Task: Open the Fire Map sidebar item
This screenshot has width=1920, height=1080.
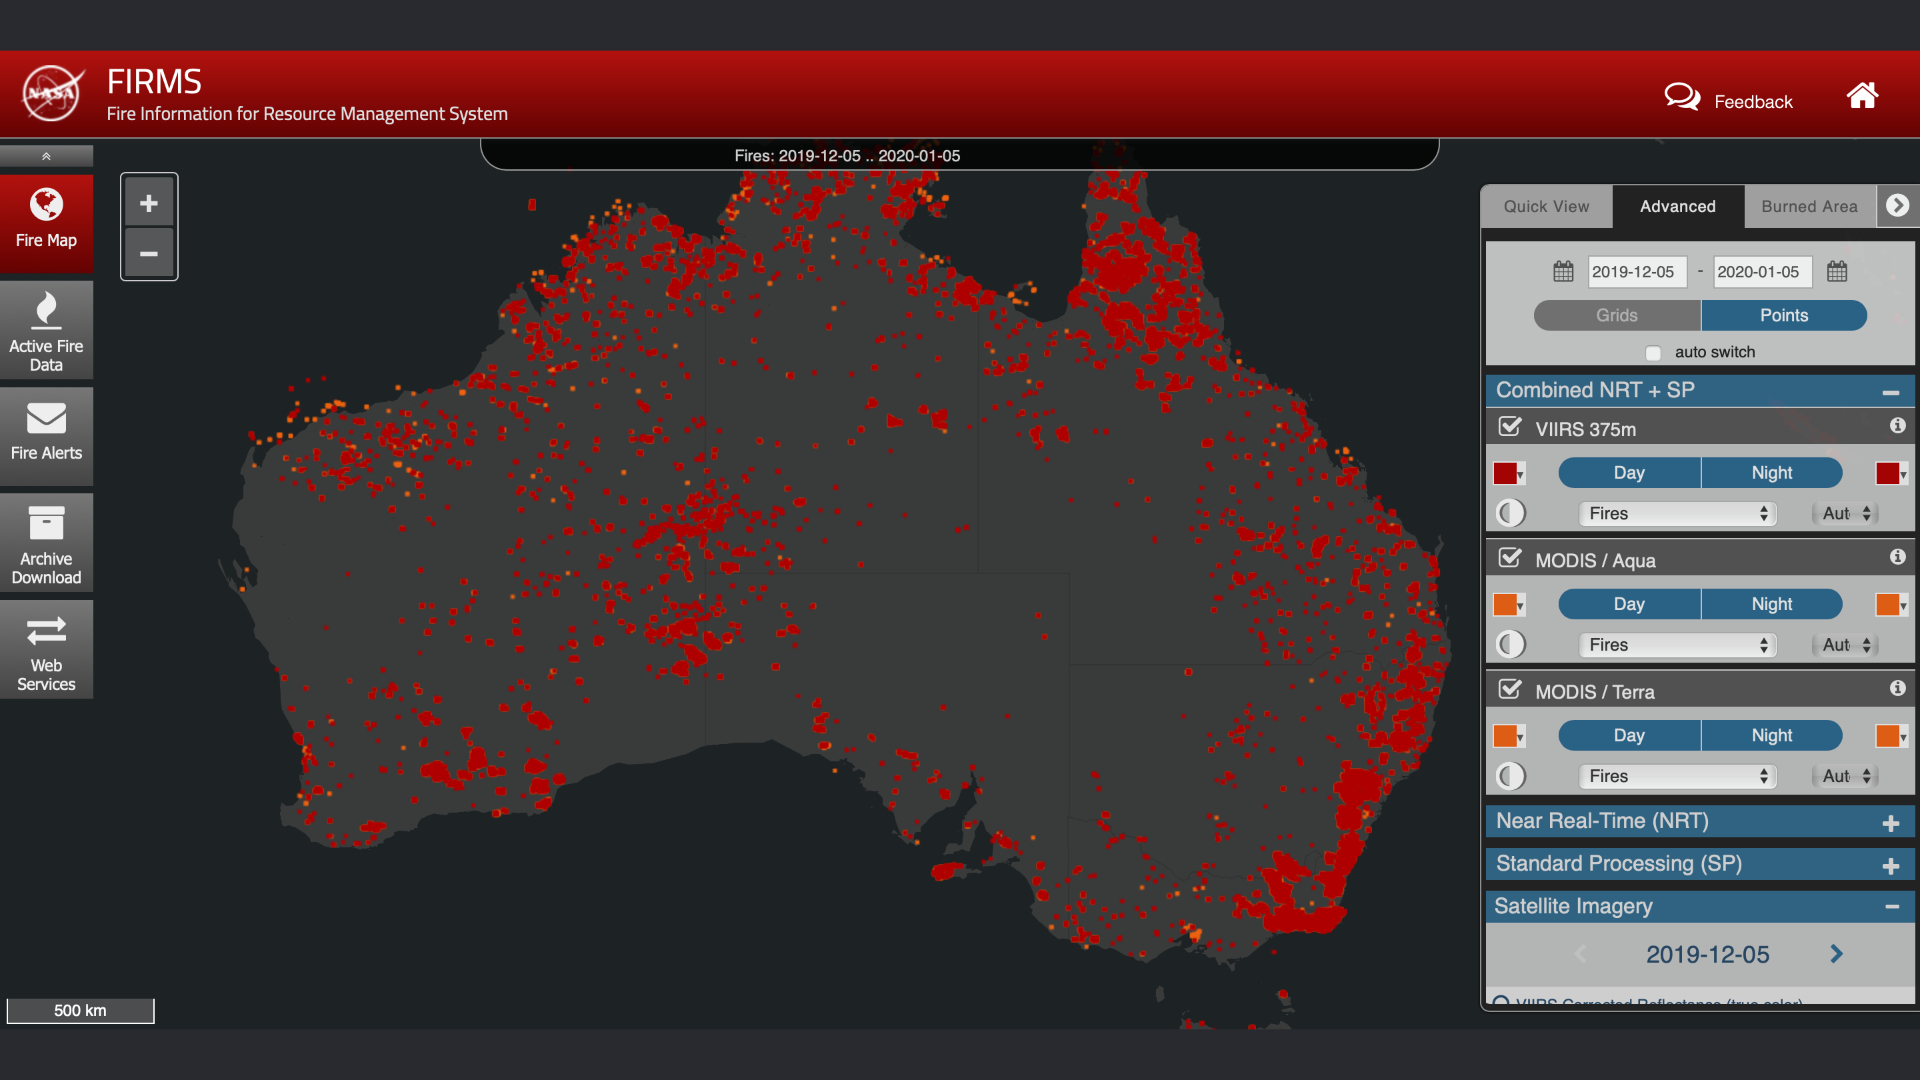Action: click(46, 220)
